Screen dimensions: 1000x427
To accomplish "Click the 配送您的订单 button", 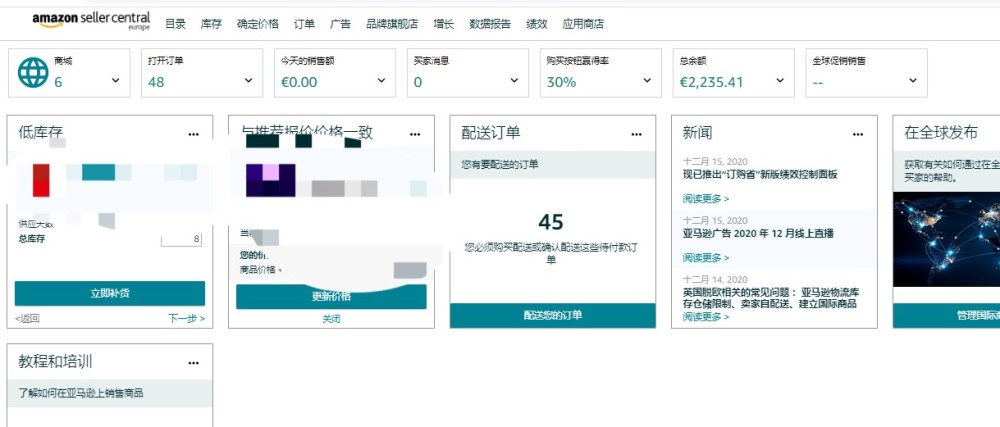I will (x=552, y=315).
